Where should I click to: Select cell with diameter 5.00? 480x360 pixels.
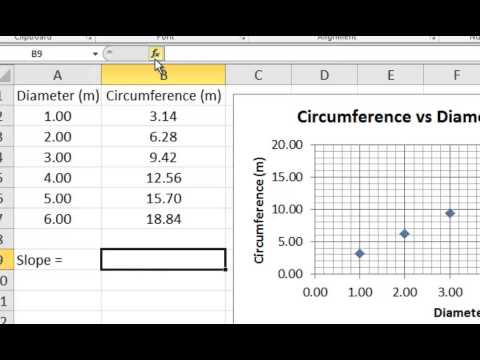click(x=58, y=198)
